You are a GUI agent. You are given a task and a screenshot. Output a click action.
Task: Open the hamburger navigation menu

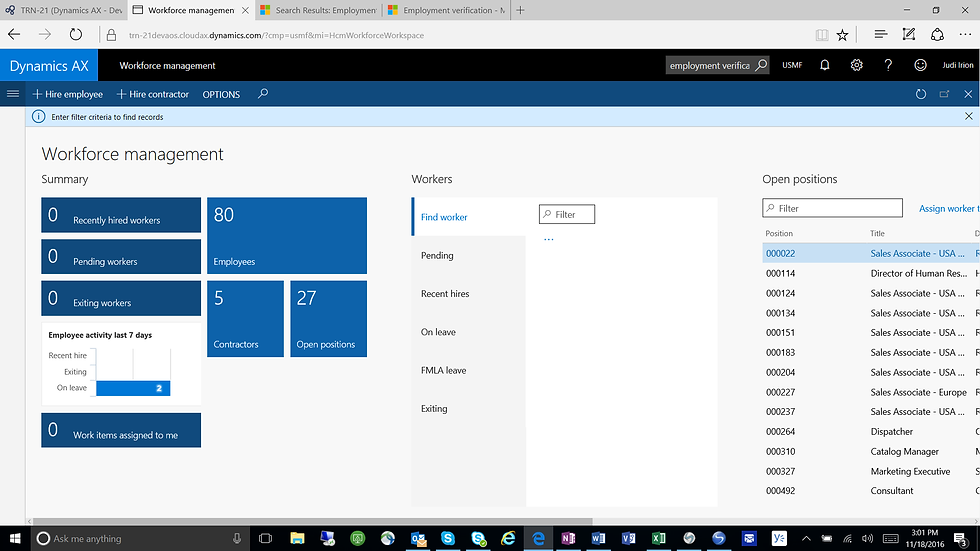12,94
